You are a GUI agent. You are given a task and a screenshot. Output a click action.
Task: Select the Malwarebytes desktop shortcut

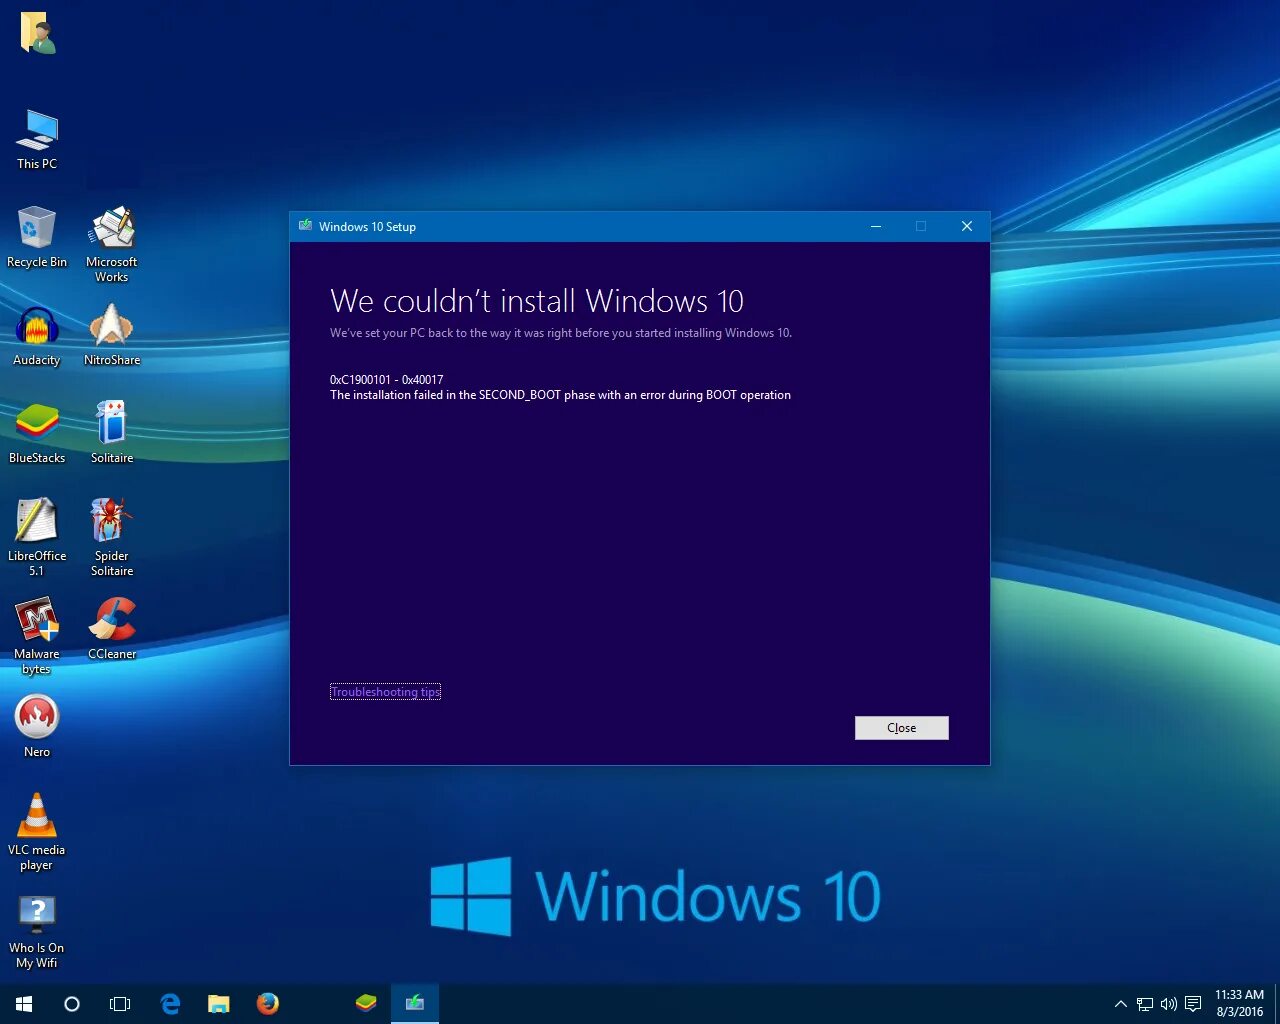[x=37, y=636]
